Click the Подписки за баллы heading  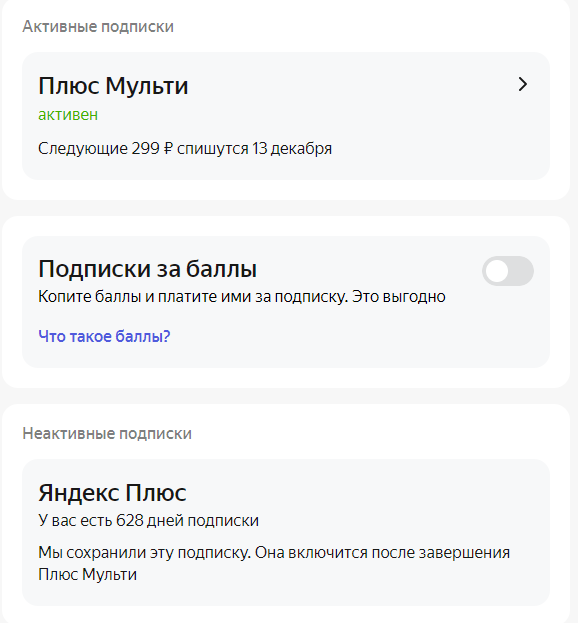(147, 269)
